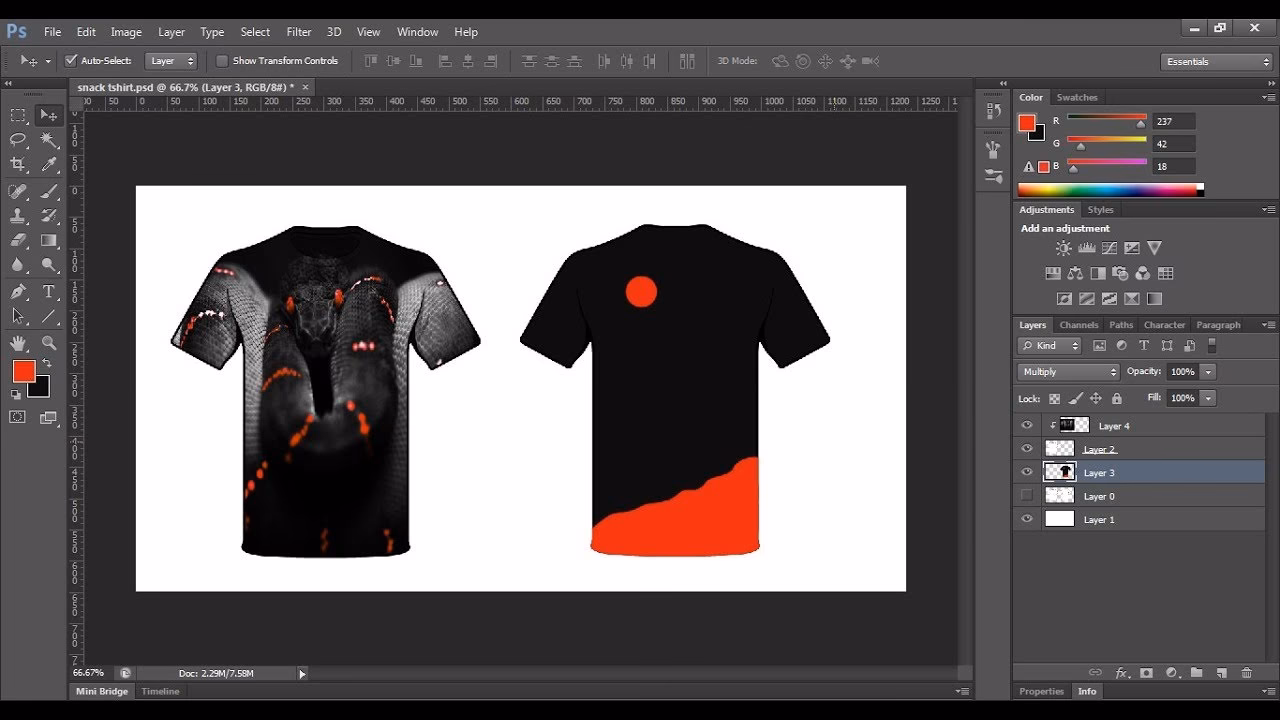Delete the selected layer with trash button

pyautogui.click(x=1245, y=674)
